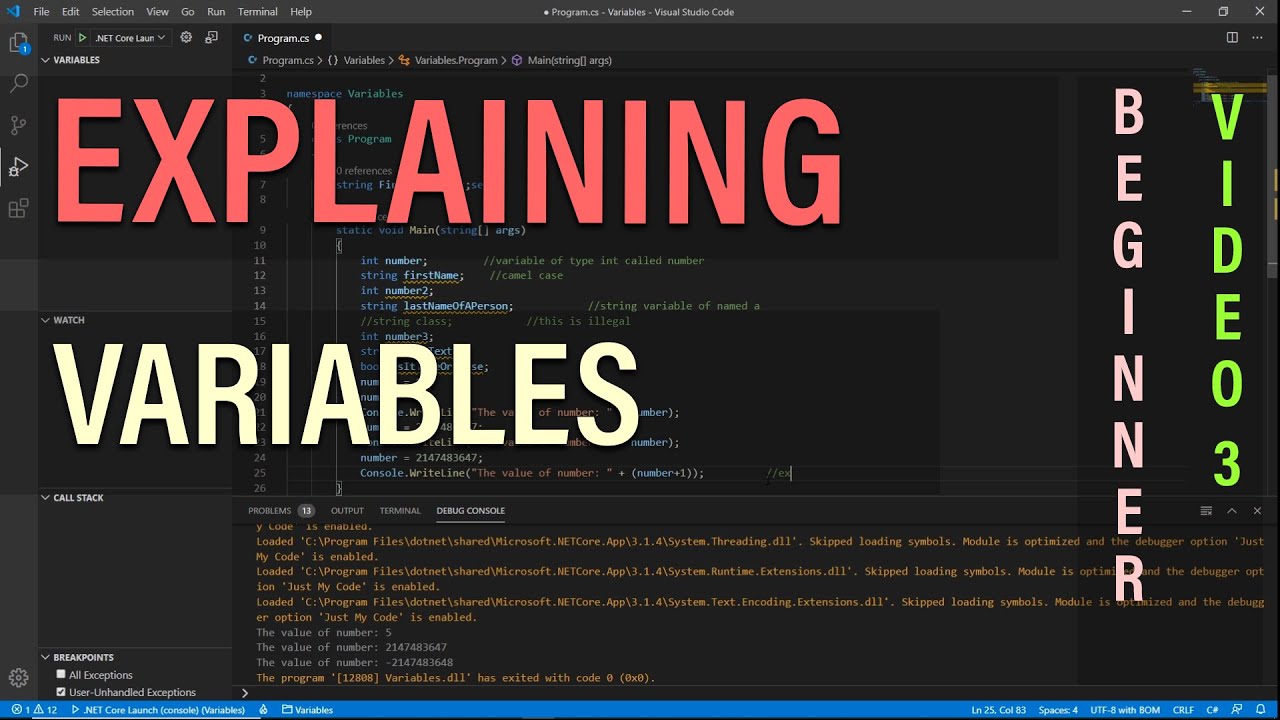Screen dimensions: 1280x720
Task: Open the View menu
Action: point(157,12)
